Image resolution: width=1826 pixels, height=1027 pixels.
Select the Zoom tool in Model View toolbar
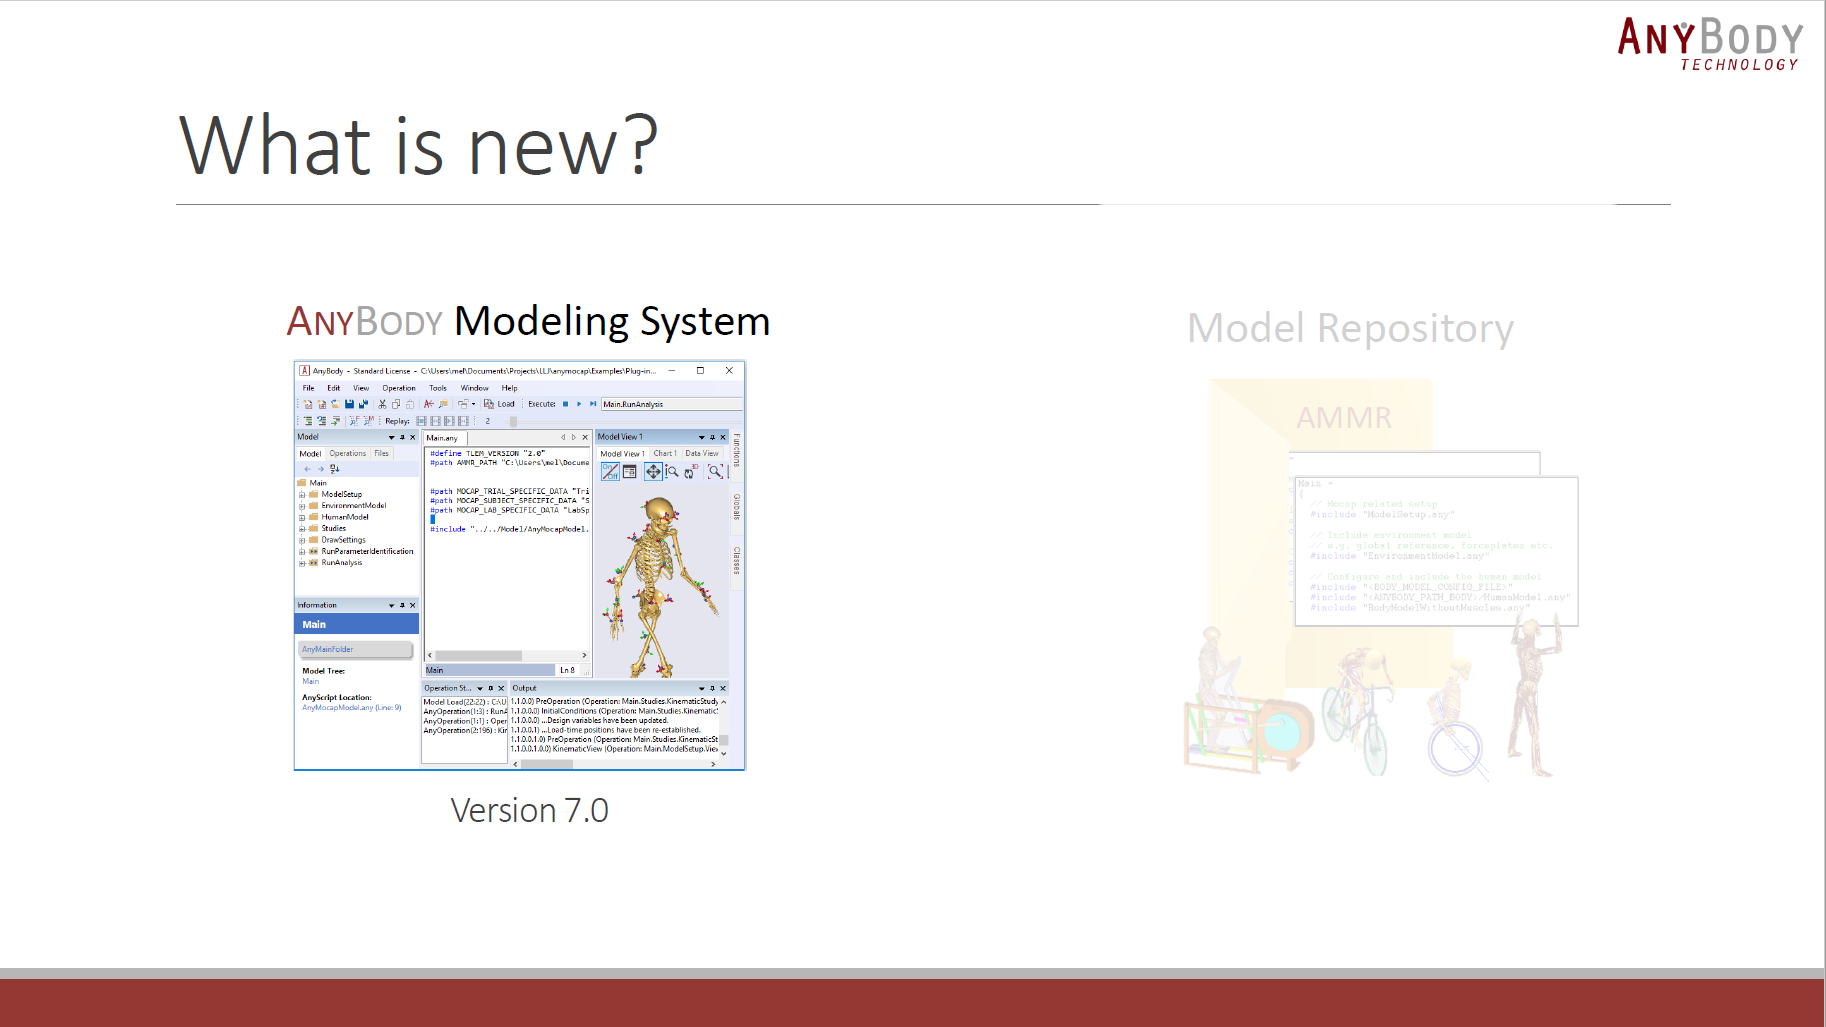coord(672,472)
